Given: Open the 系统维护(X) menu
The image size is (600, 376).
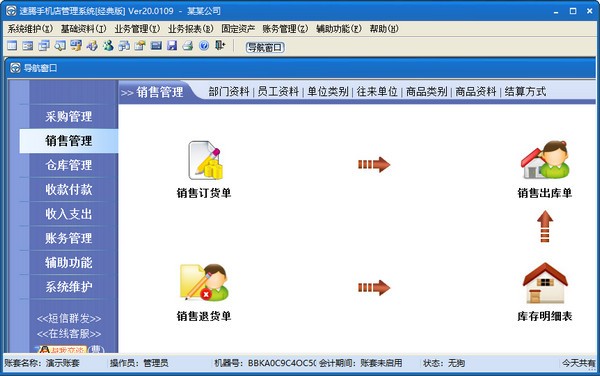Looking at the screenshot, I should click(x=30, y=29).
